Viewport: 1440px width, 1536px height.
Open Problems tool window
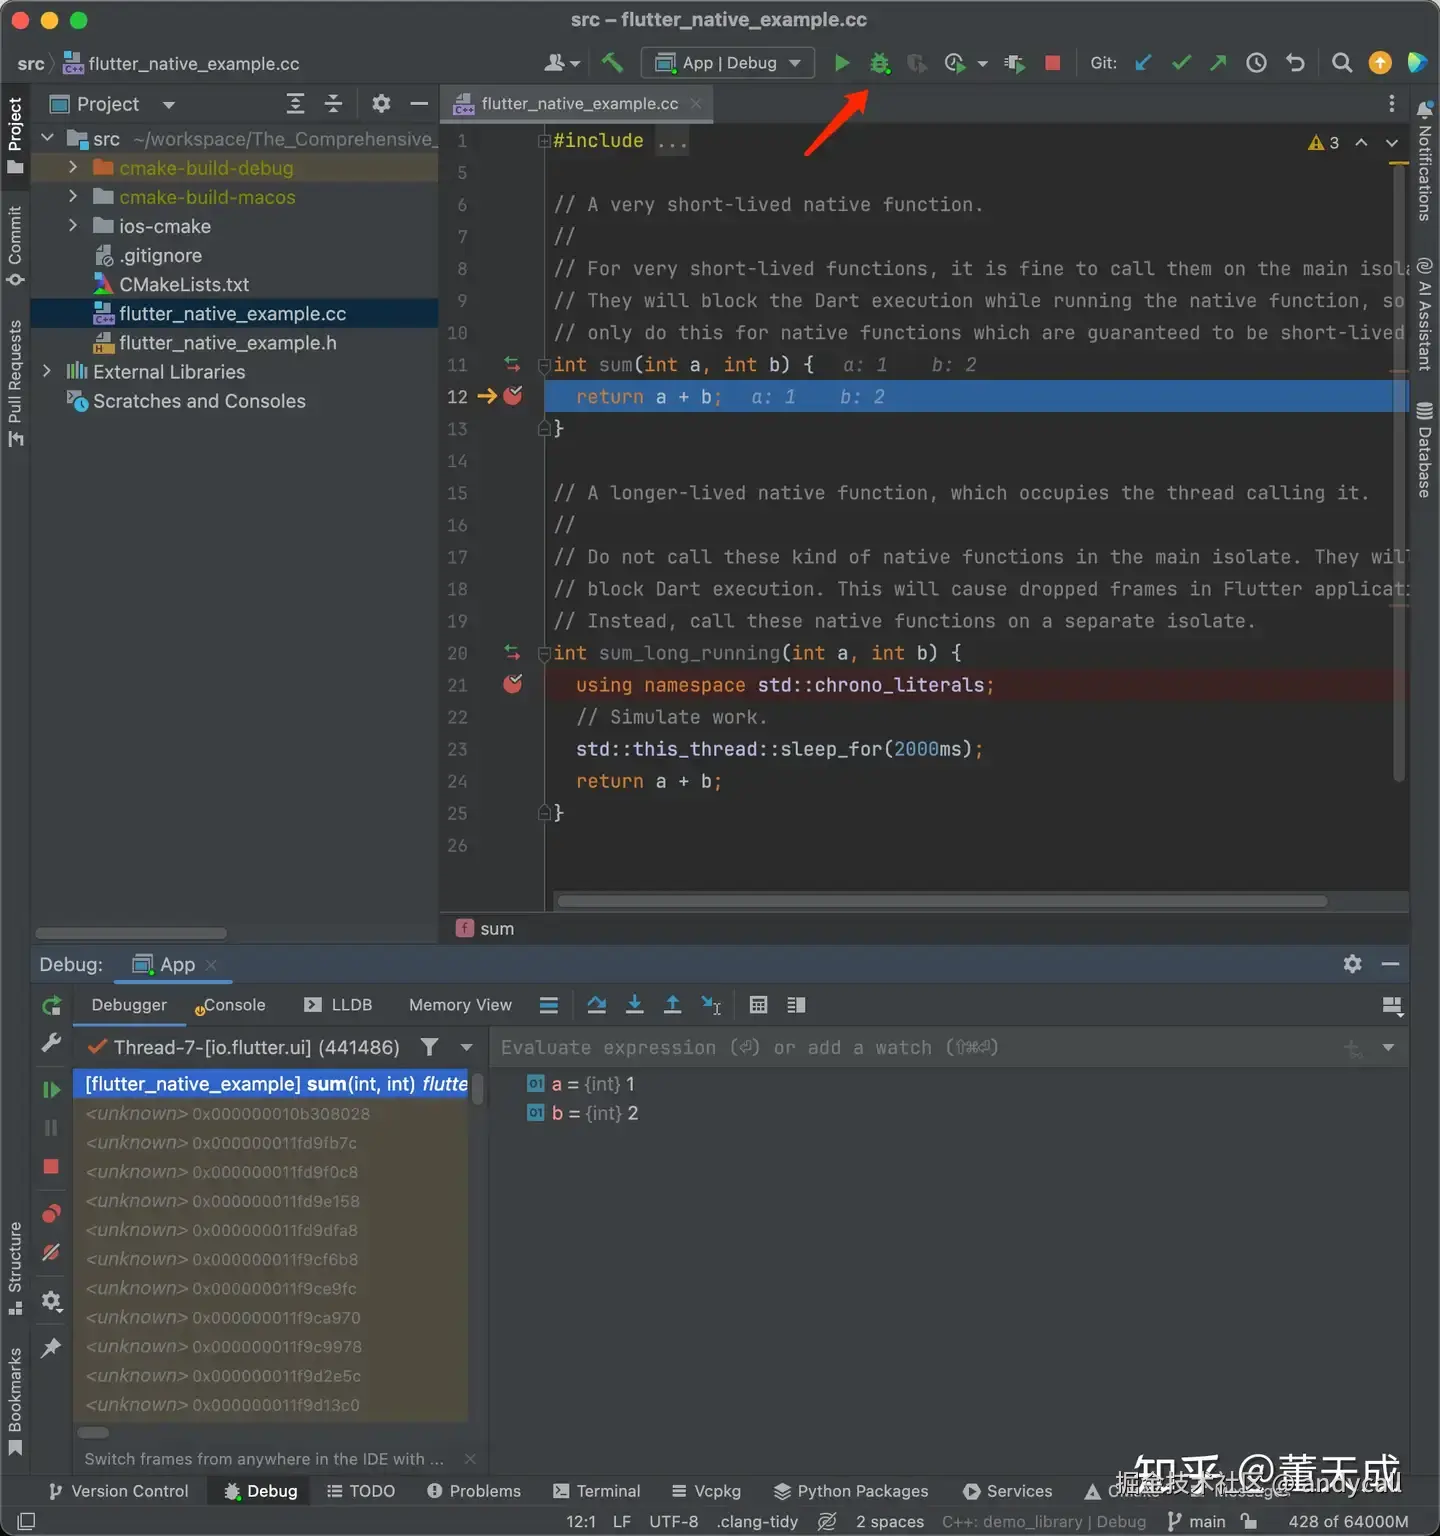(x=474, y=1491)
